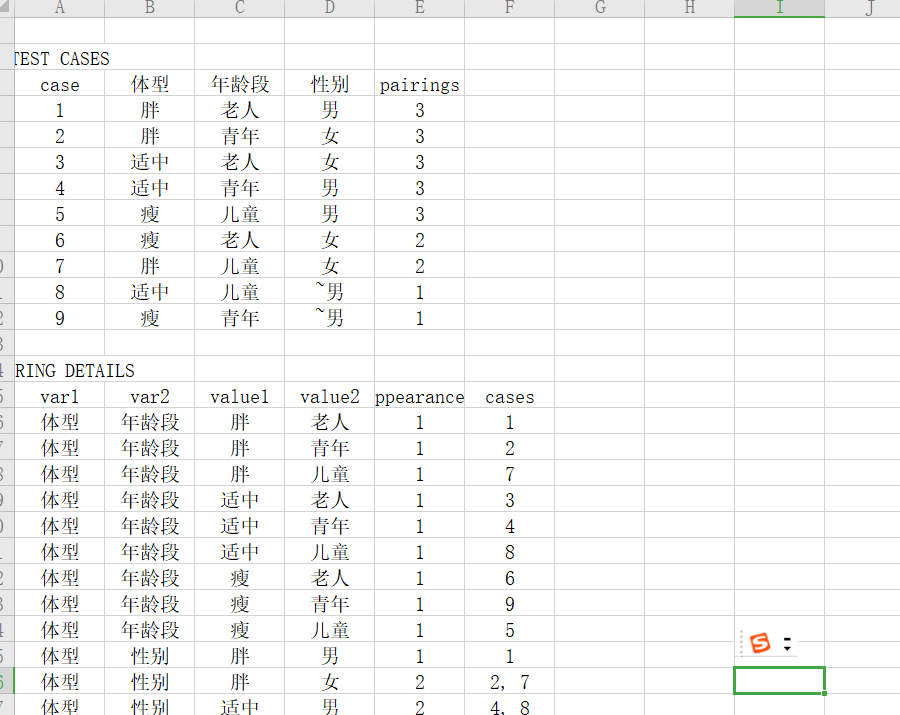This screenshot has height=715, width=900.
Task: Select column E header
Action: (x=420, y=8)
